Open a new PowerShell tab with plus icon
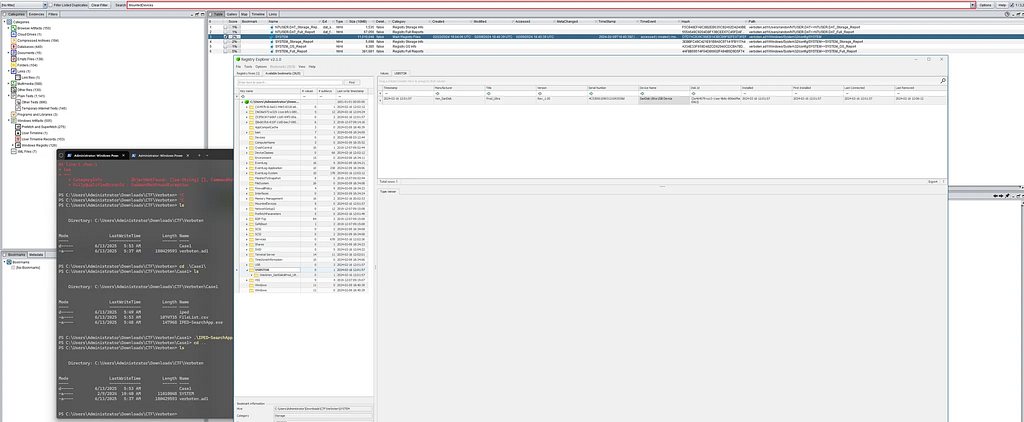 point(199,155)
